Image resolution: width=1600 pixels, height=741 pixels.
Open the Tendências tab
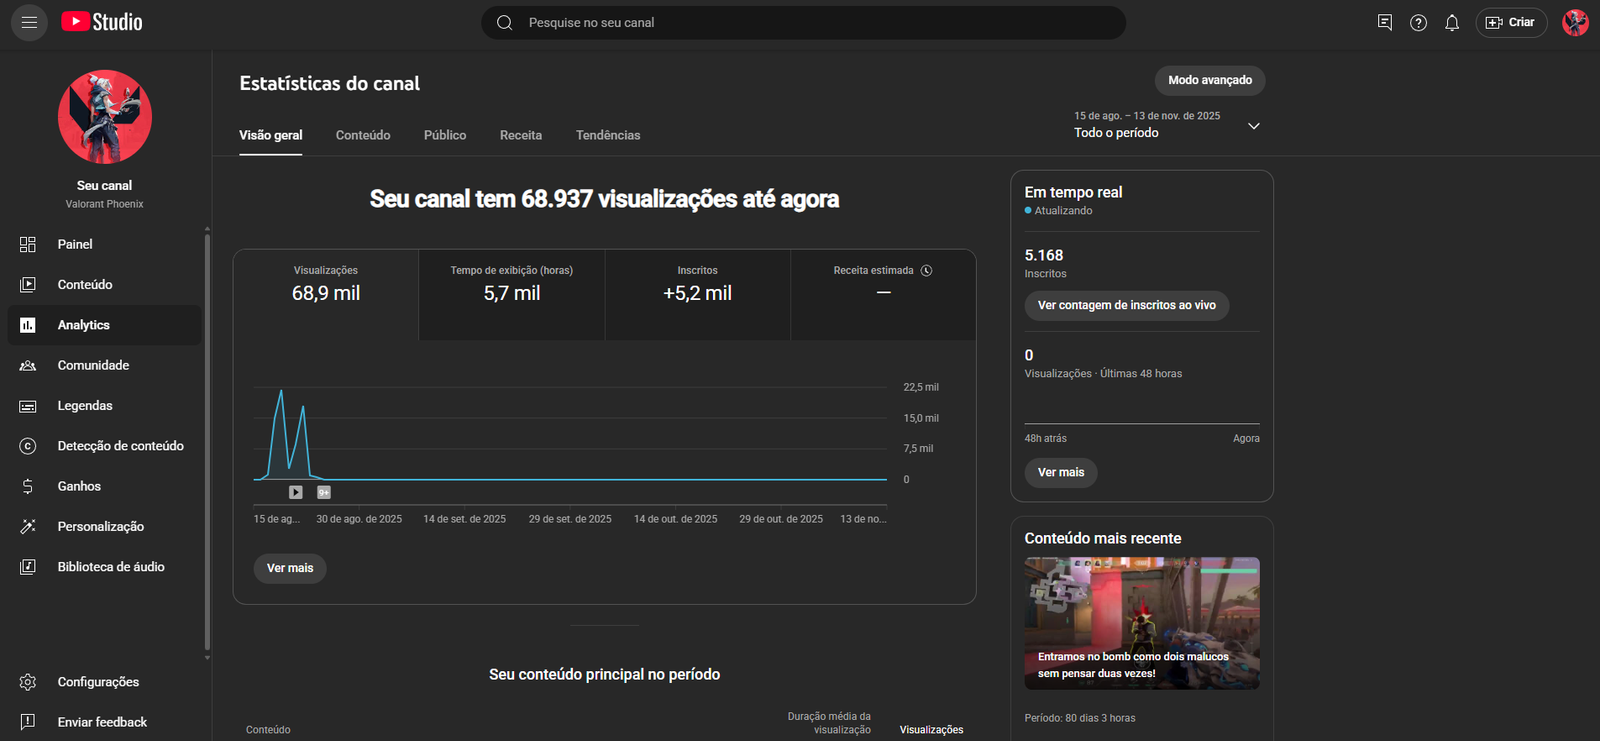[x=608, y=135]
